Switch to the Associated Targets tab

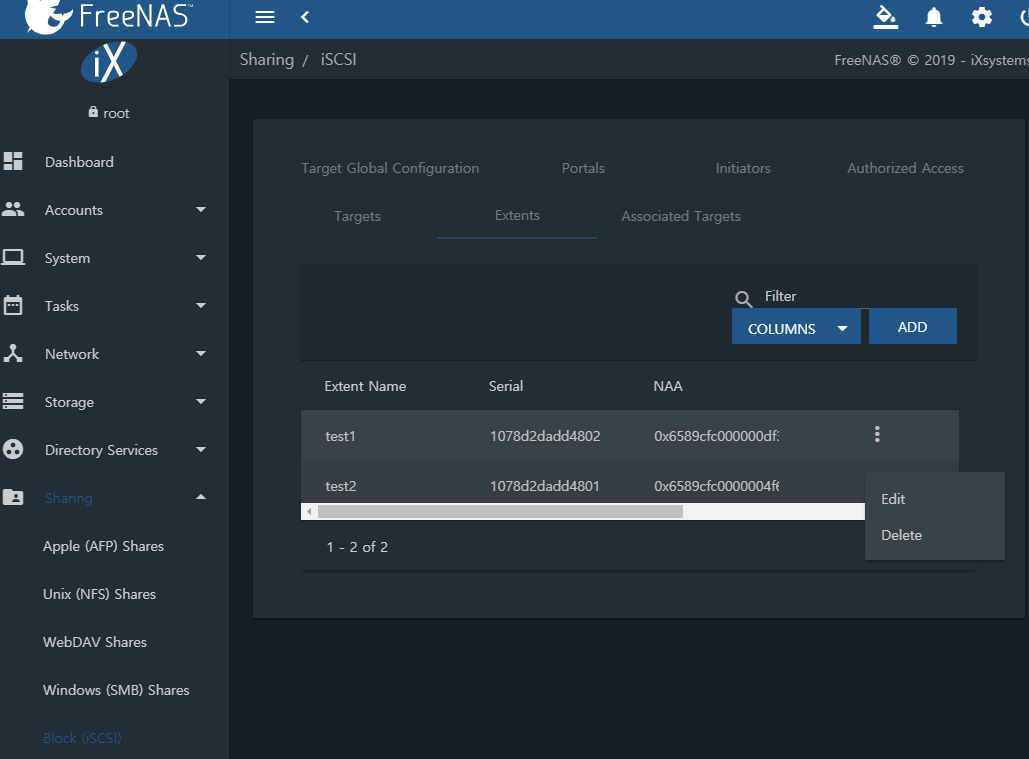[681, 216]
